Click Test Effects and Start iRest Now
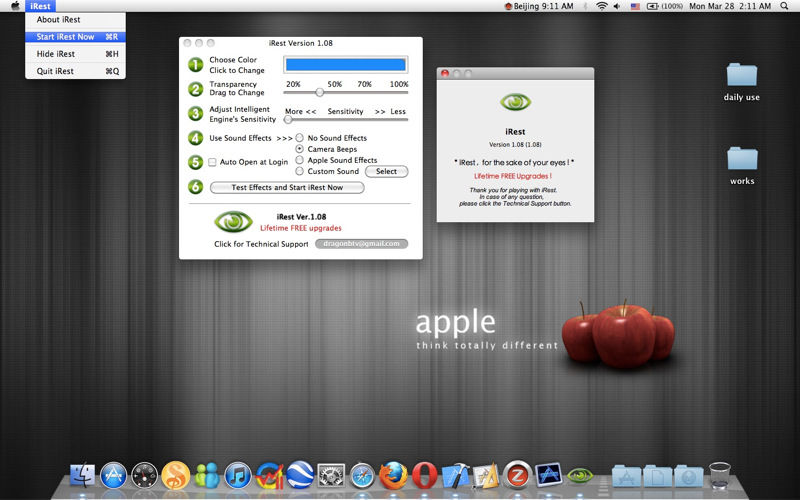Viewport: 800px width, 500px height. (287, 188)
